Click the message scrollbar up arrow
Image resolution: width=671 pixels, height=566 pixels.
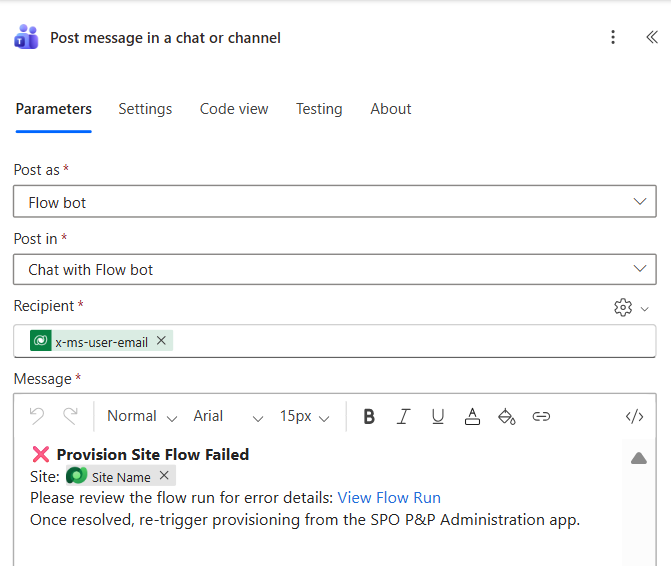(x=638, y=458)
